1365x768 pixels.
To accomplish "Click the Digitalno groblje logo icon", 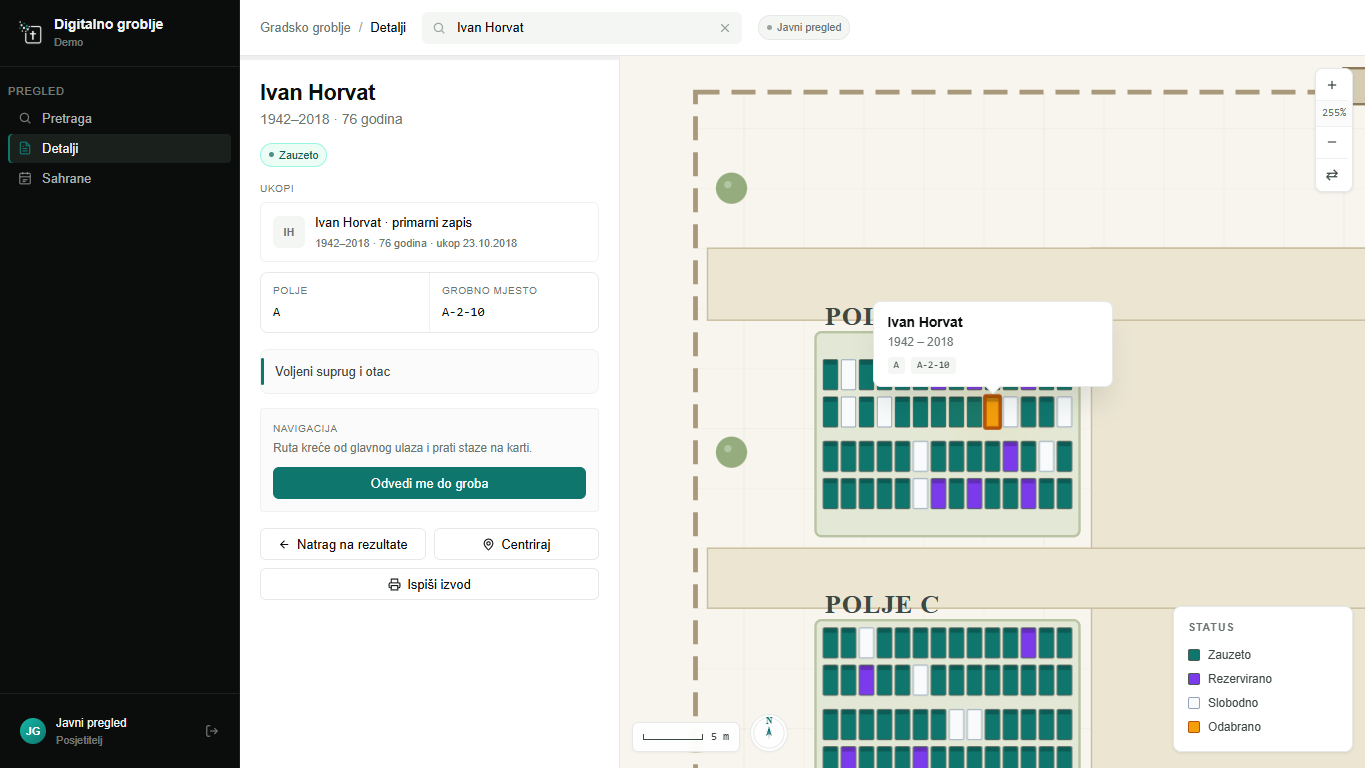I will pos(31,33).
